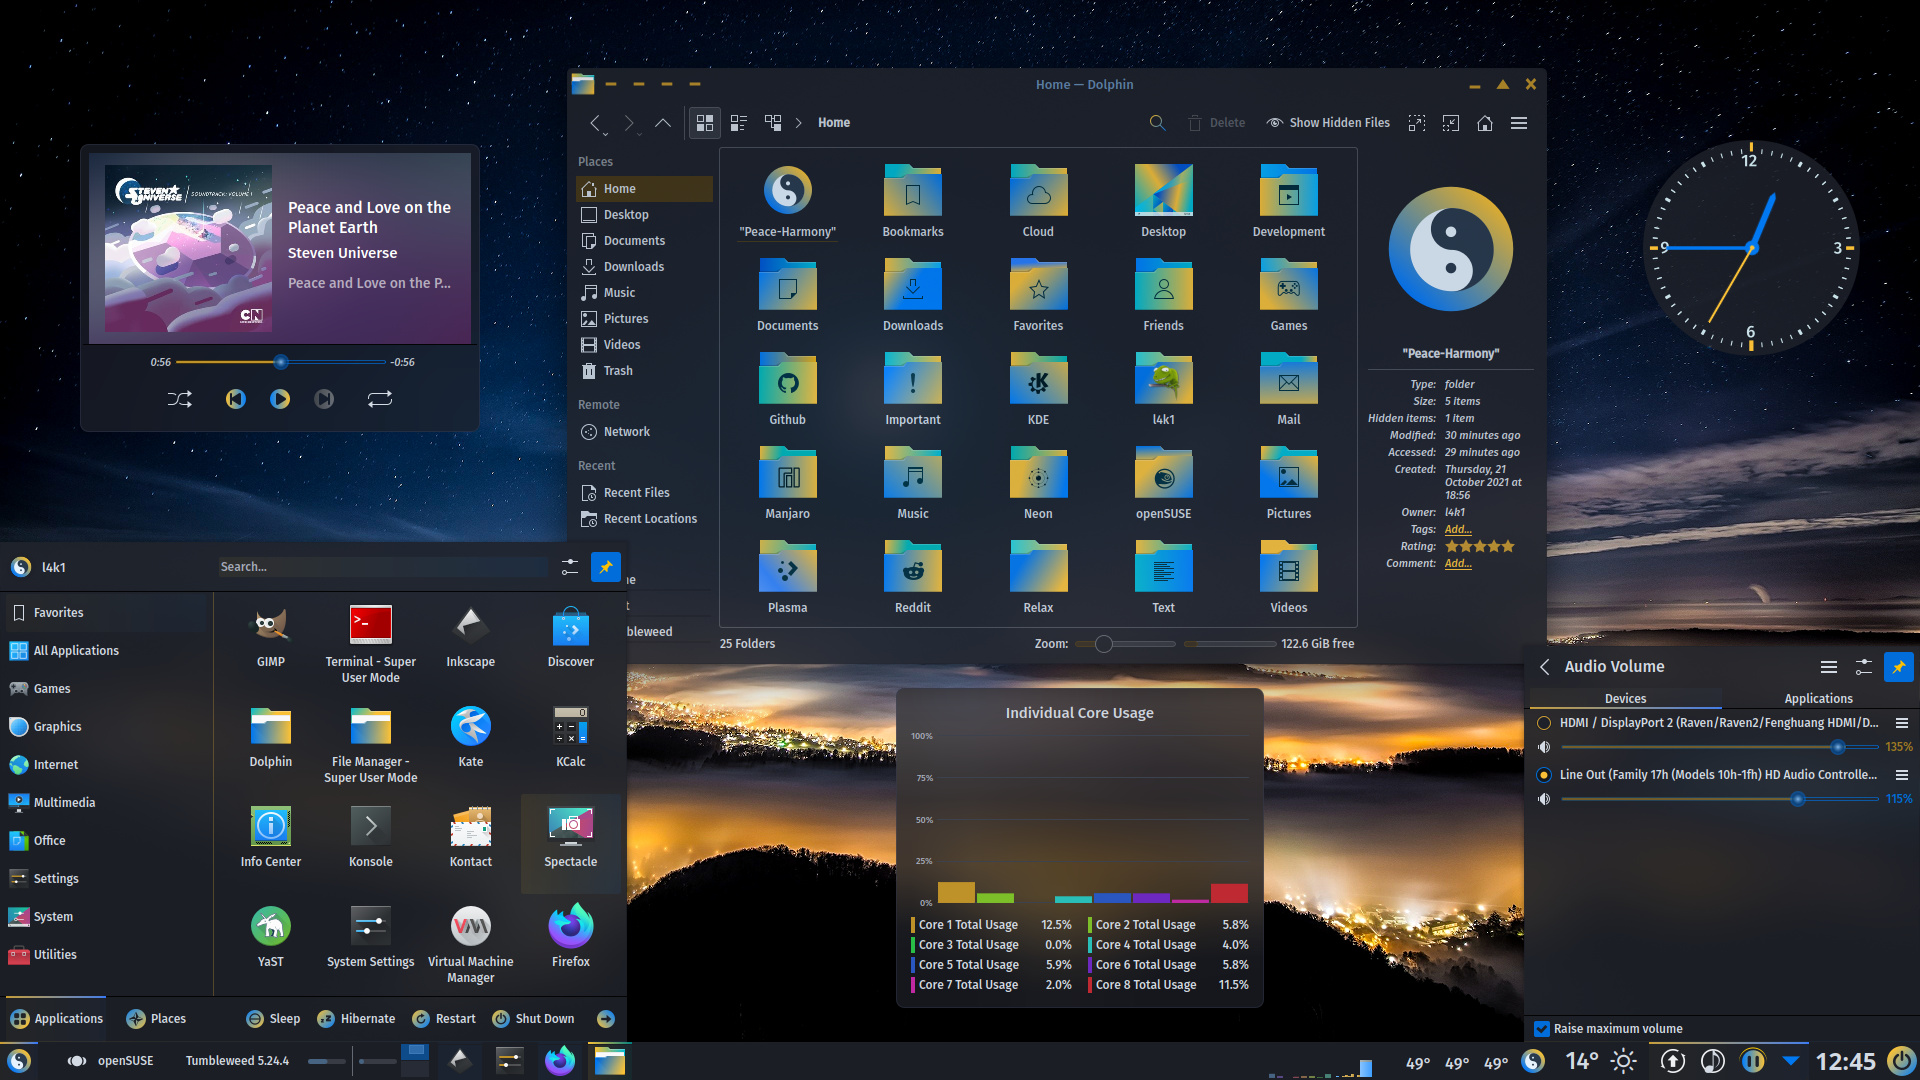
Task: Open Recent Files in Dolphin sidebar
Action: 644,493
